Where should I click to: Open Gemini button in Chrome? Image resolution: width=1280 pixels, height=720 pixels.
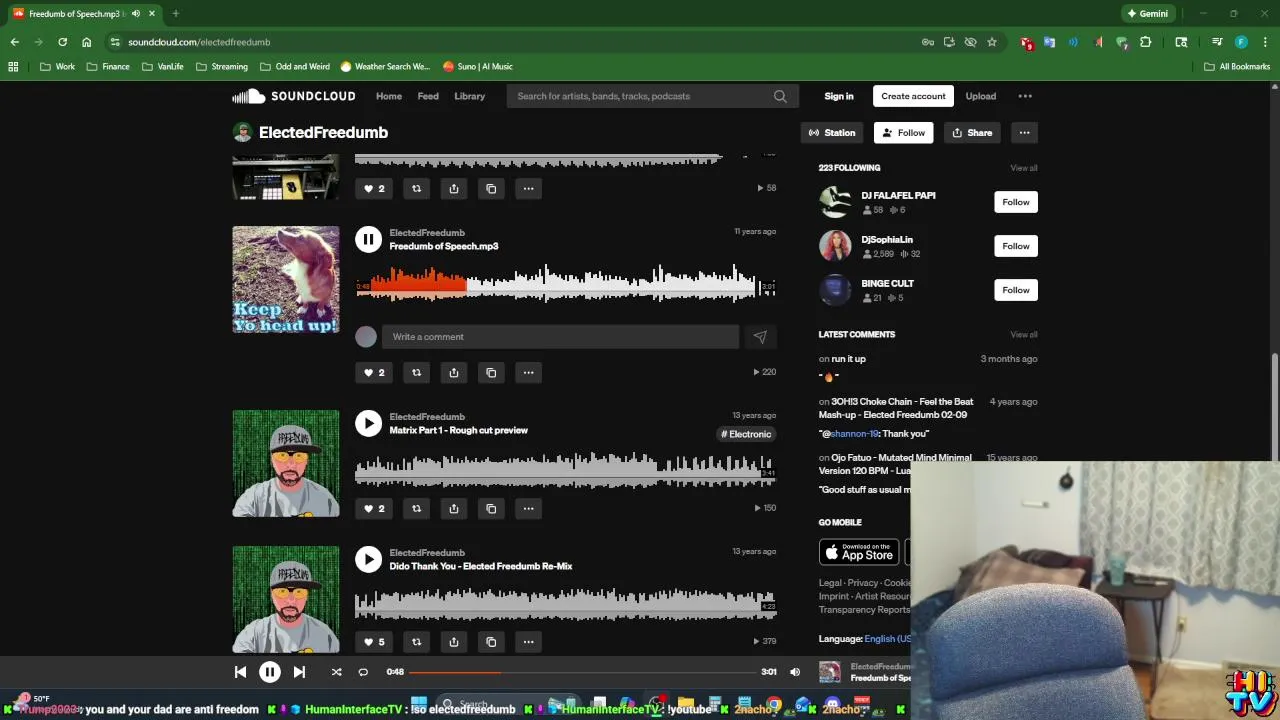(x=1146, y=14)
